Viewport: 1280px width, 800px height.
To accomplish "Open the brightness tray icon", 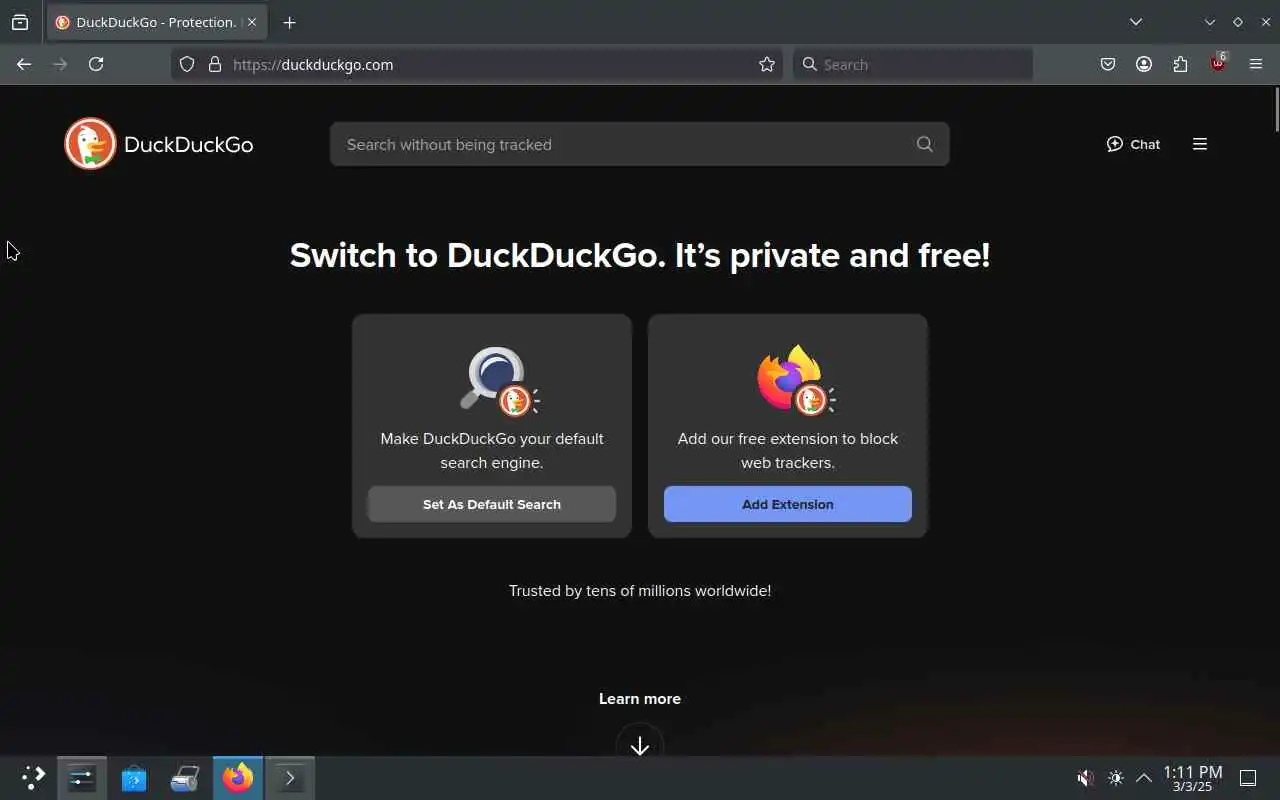I will (x=1116, y=778).
